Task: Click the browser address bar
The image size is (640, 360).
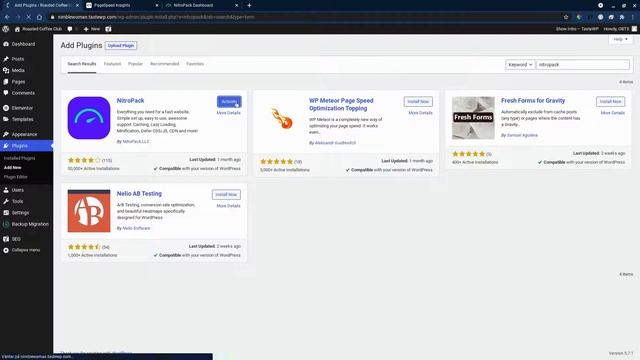Action: [306, 17]
